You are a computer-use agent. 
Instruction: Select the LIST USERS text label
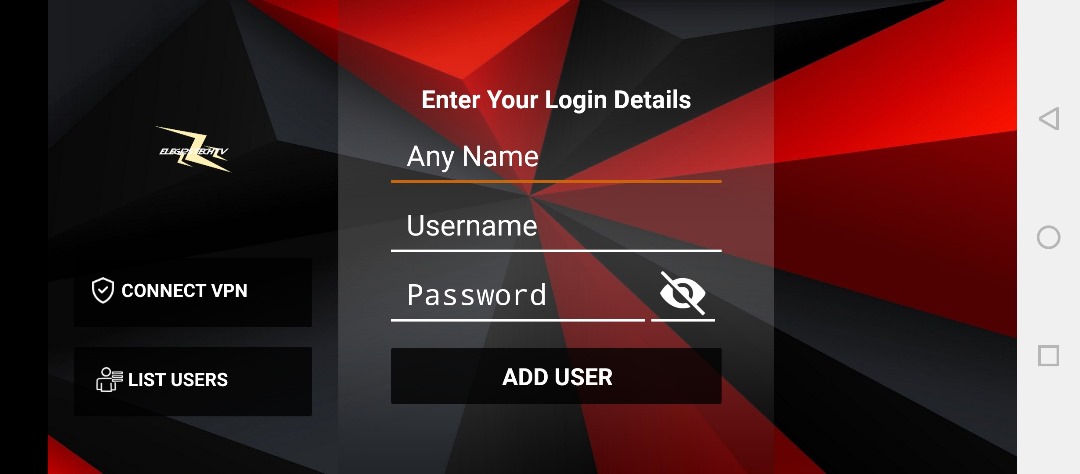coord(178,380)
